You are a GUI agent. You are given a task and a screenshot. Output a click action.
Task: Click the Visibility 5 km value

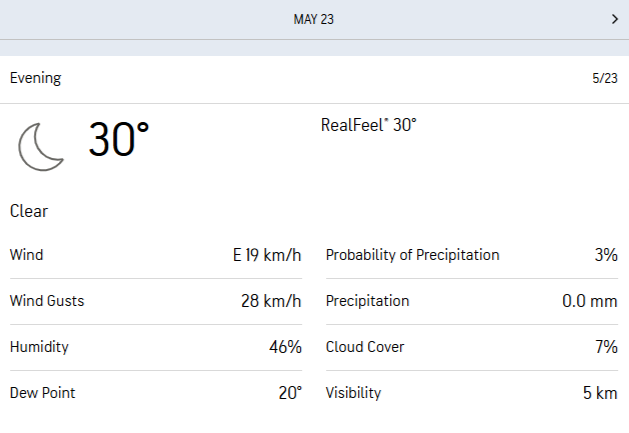pos(600,393)
